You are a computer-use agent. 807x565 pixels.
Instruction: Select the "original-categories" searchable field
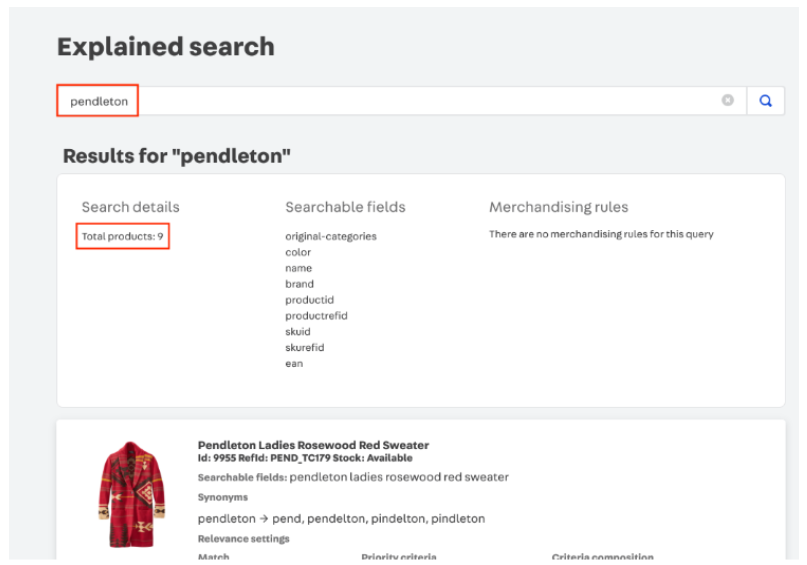click(x=331, y=236)
